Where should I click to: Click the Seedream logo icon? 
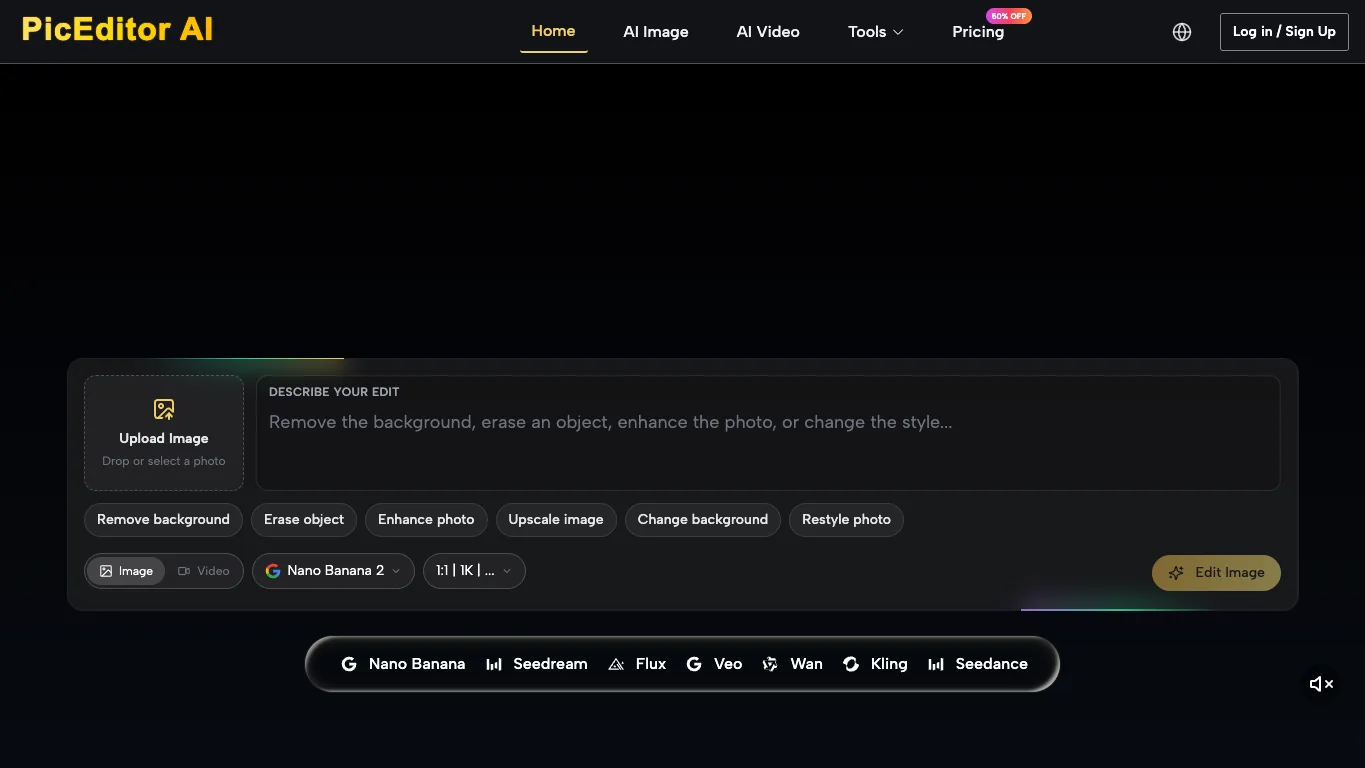point(494,664)
